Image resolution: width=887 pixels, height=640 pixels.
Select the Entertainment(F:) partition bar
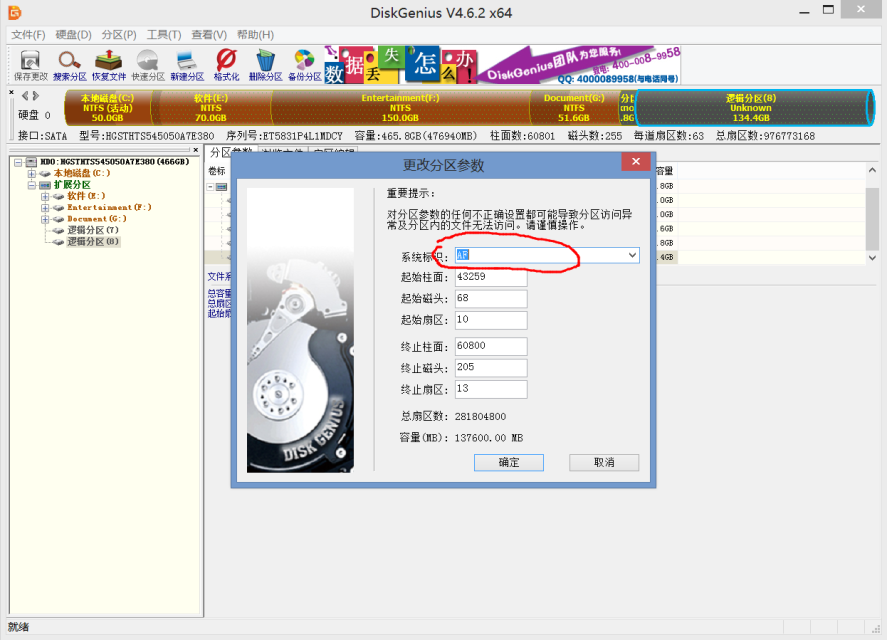(x=400, y=107)
